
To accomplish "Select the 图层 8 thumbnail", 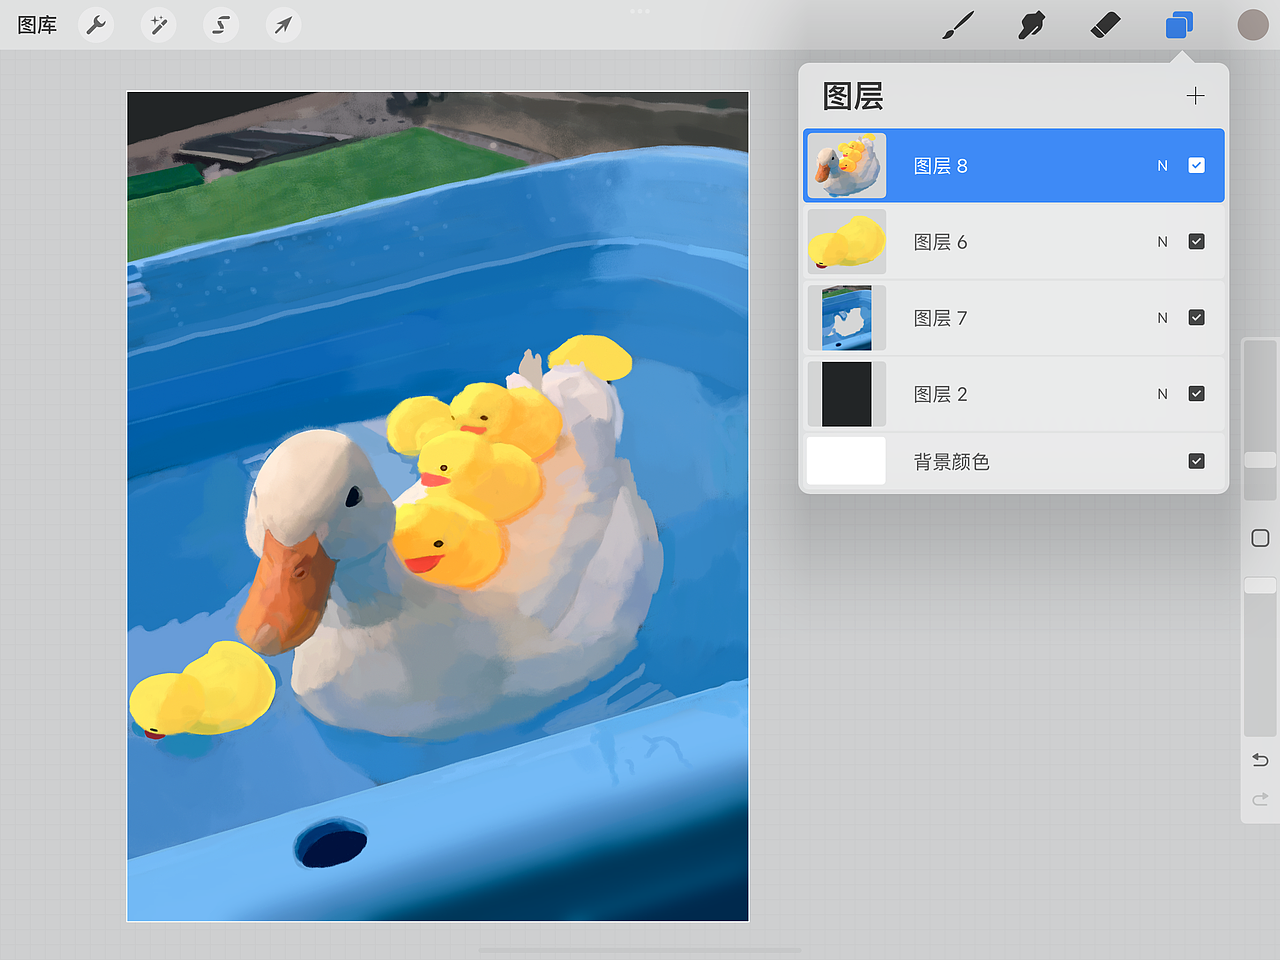I will pyautogui.click(x=846, y=166).
